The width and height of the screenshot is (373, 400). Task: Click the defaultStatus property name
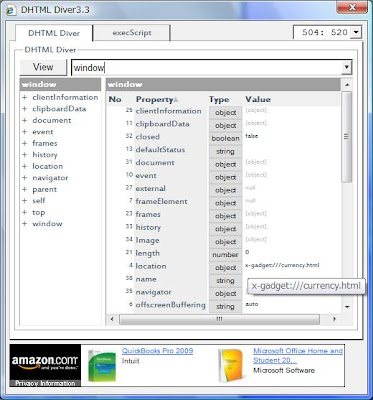click(x=160, y=150)
